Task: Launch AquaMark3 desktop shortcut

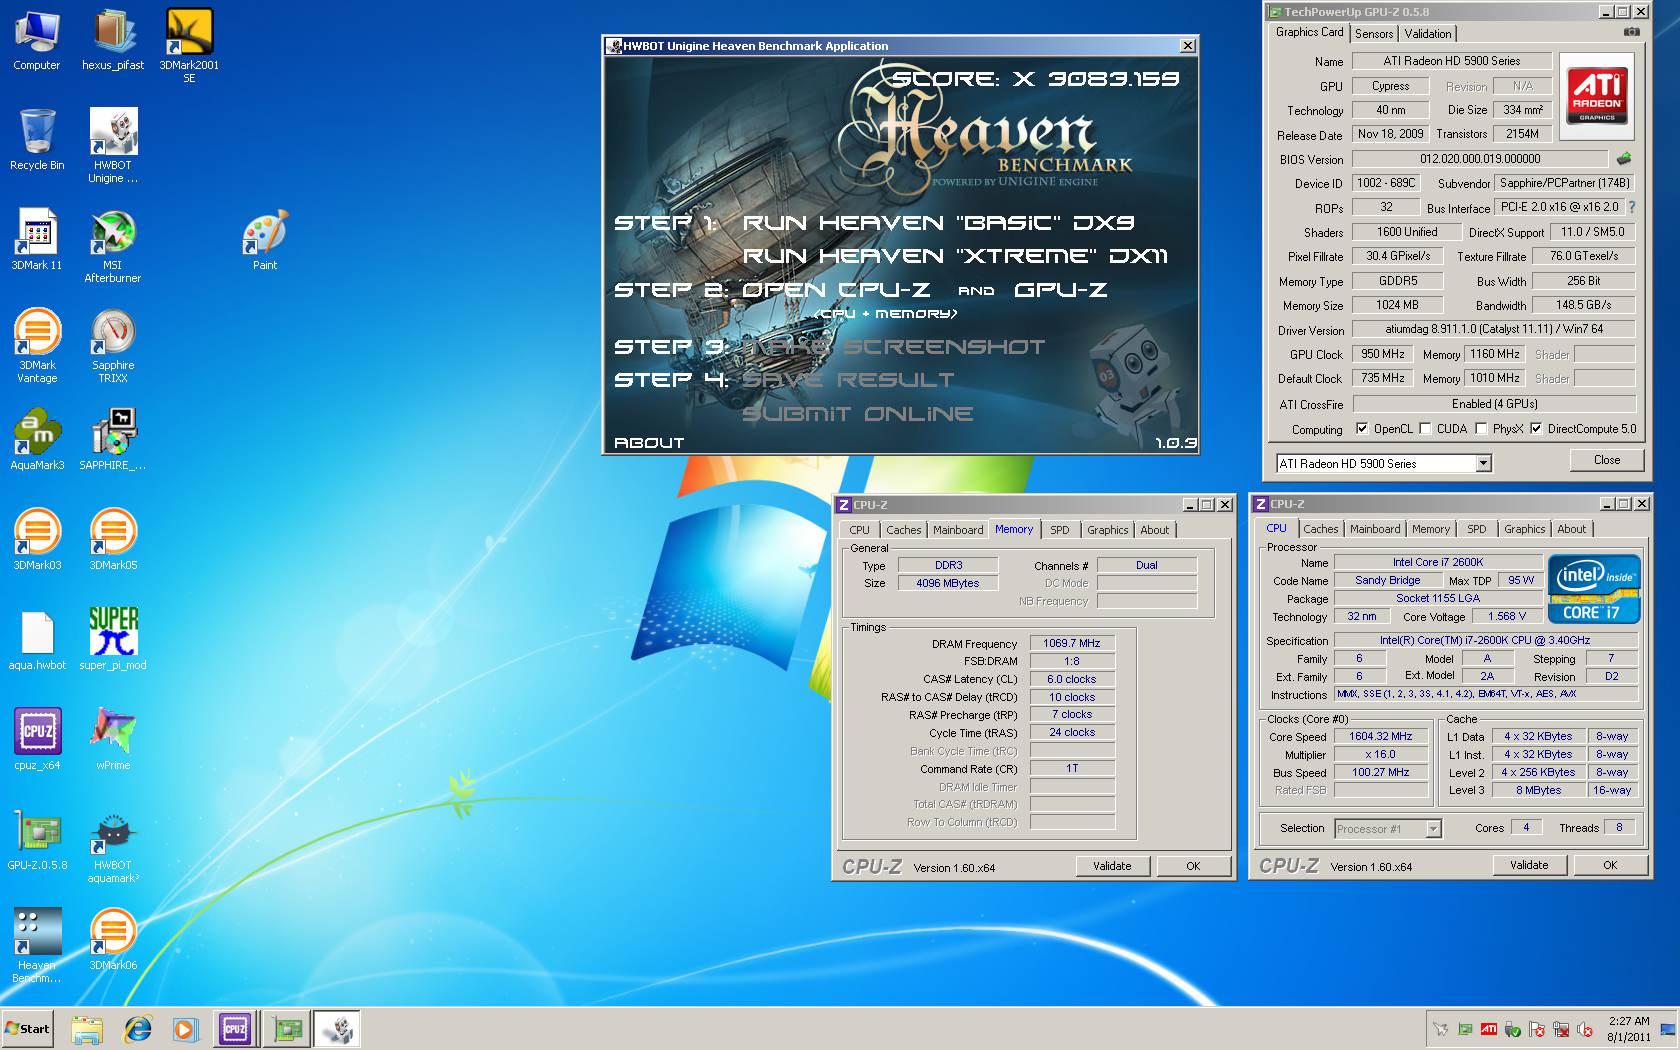Action: [x=37, y=440]
